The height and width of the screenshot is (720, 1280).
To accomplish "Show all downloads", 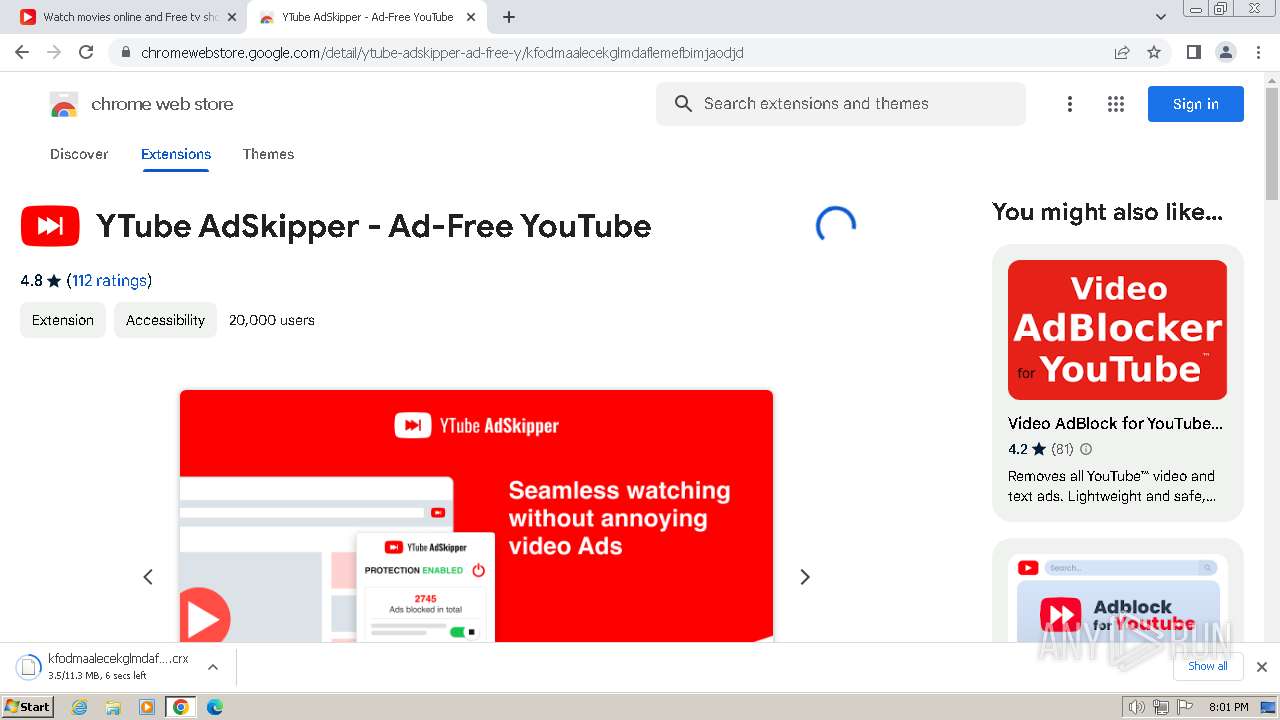I will pyautogui.click(x=1207, y=666).
